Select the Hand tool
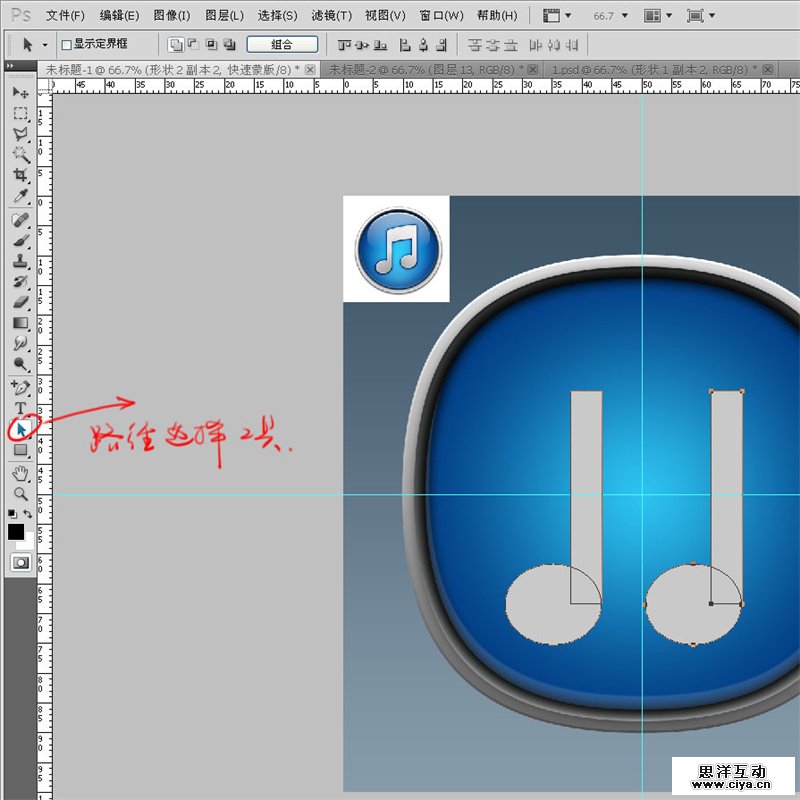 (20, 473)
